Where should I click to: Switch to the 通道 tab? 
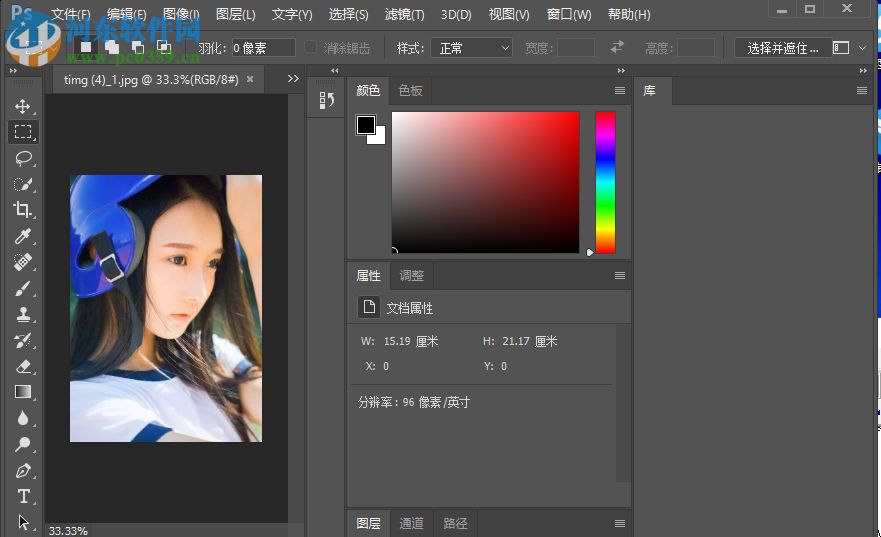(x=411, y=524)
